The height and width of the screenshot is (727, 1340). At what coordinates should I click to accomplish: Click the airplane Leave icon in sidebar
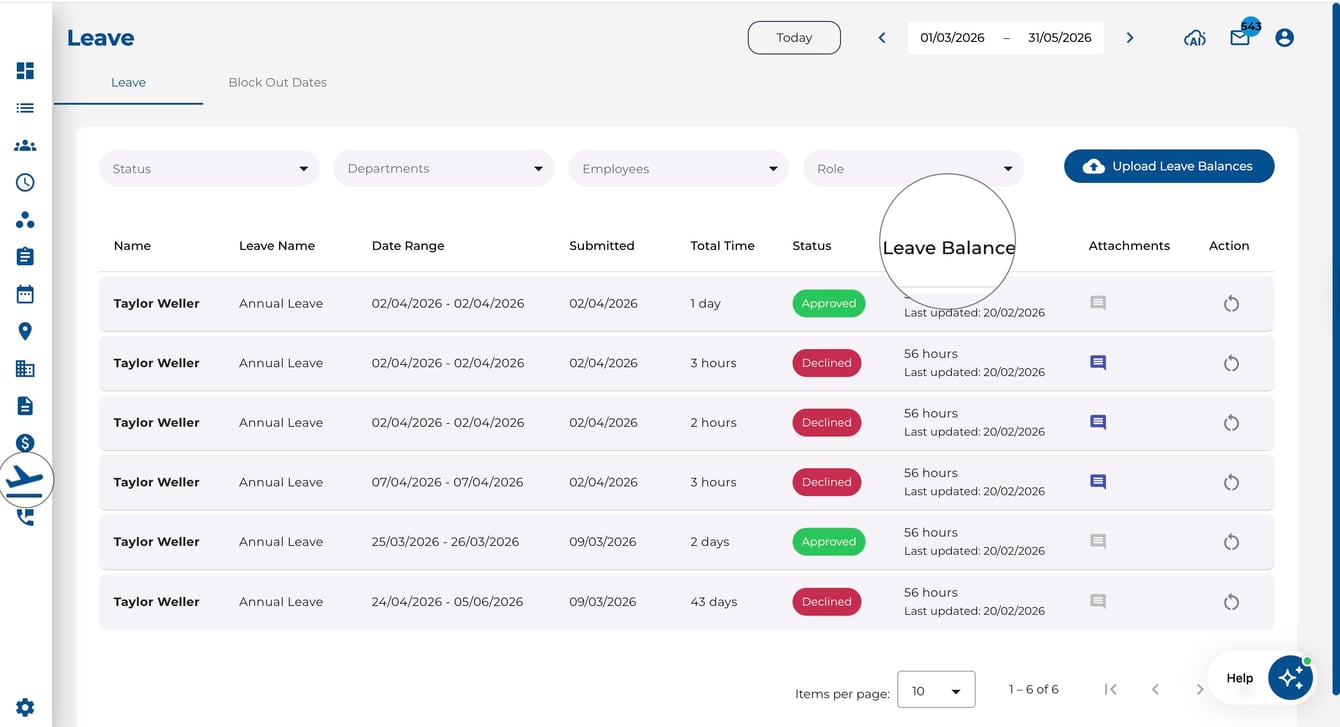(x=25, y=481)
